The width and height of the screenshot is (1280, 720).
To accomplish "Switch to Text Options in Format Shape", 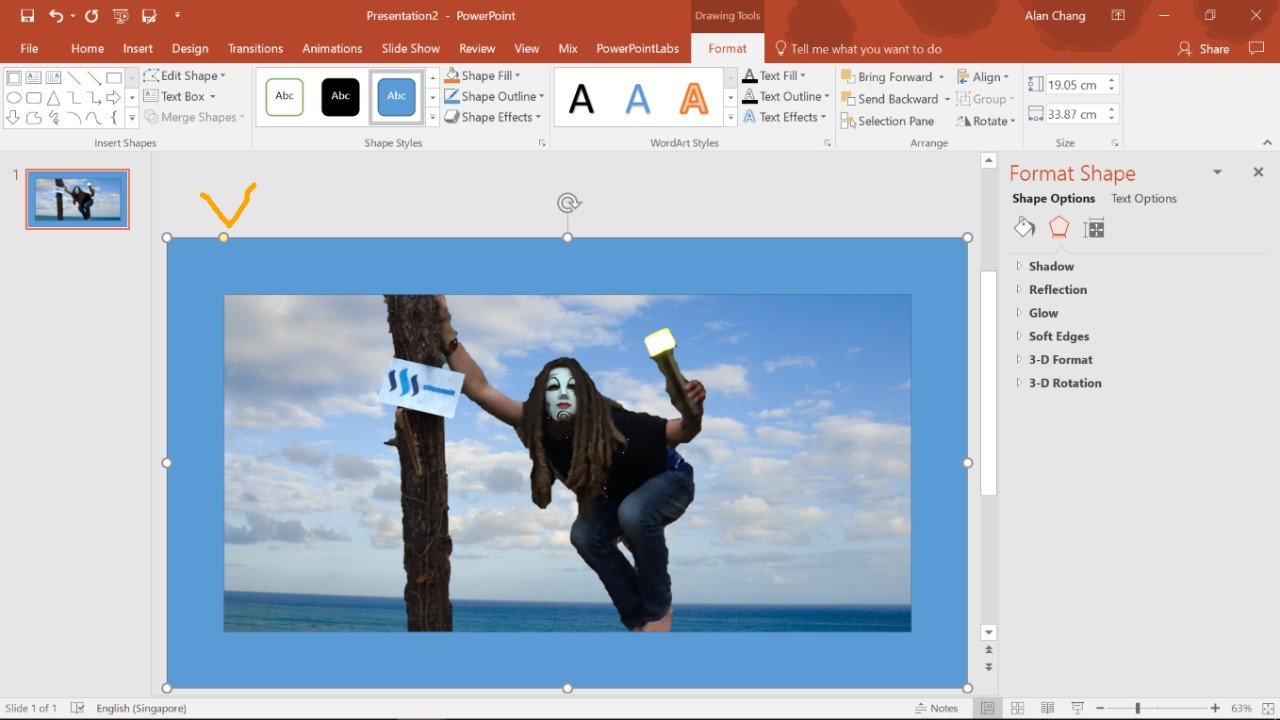I will tap(1143, 198).
